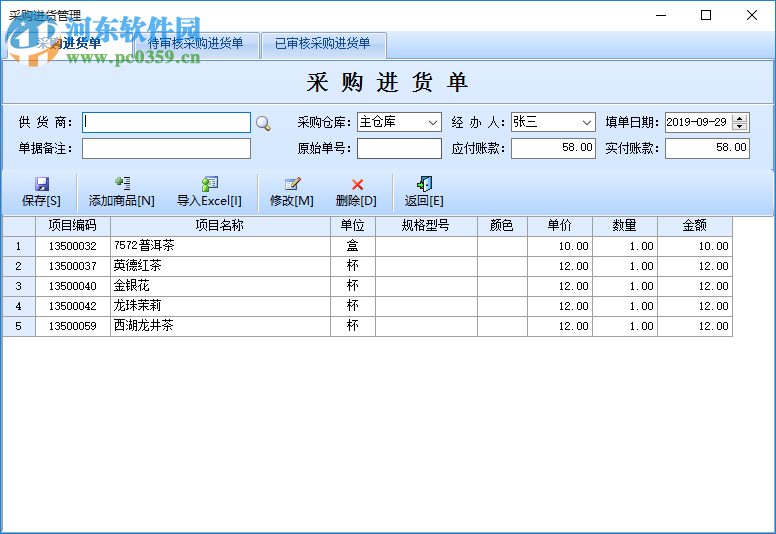Click the Modify [M] edit icon
Screen dimensions: 776x534
coord(292,184)
